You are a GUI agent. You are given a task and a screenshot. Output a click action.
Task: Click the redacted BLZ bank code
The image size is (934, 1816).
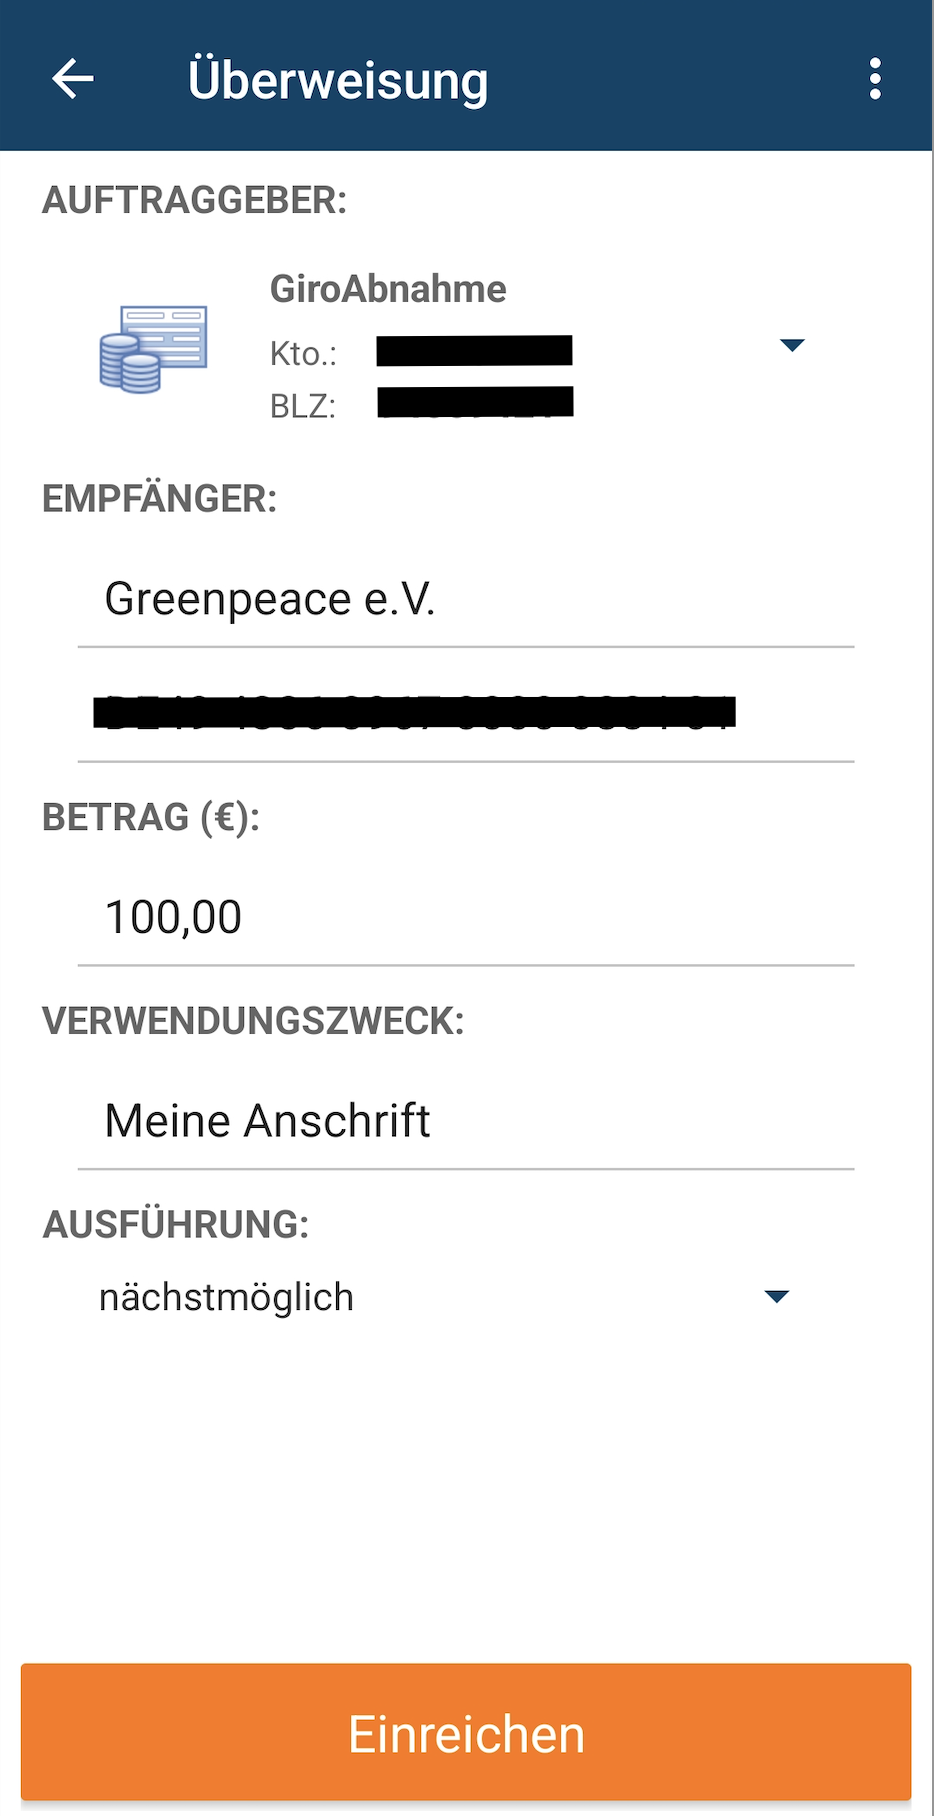[475, 402]
